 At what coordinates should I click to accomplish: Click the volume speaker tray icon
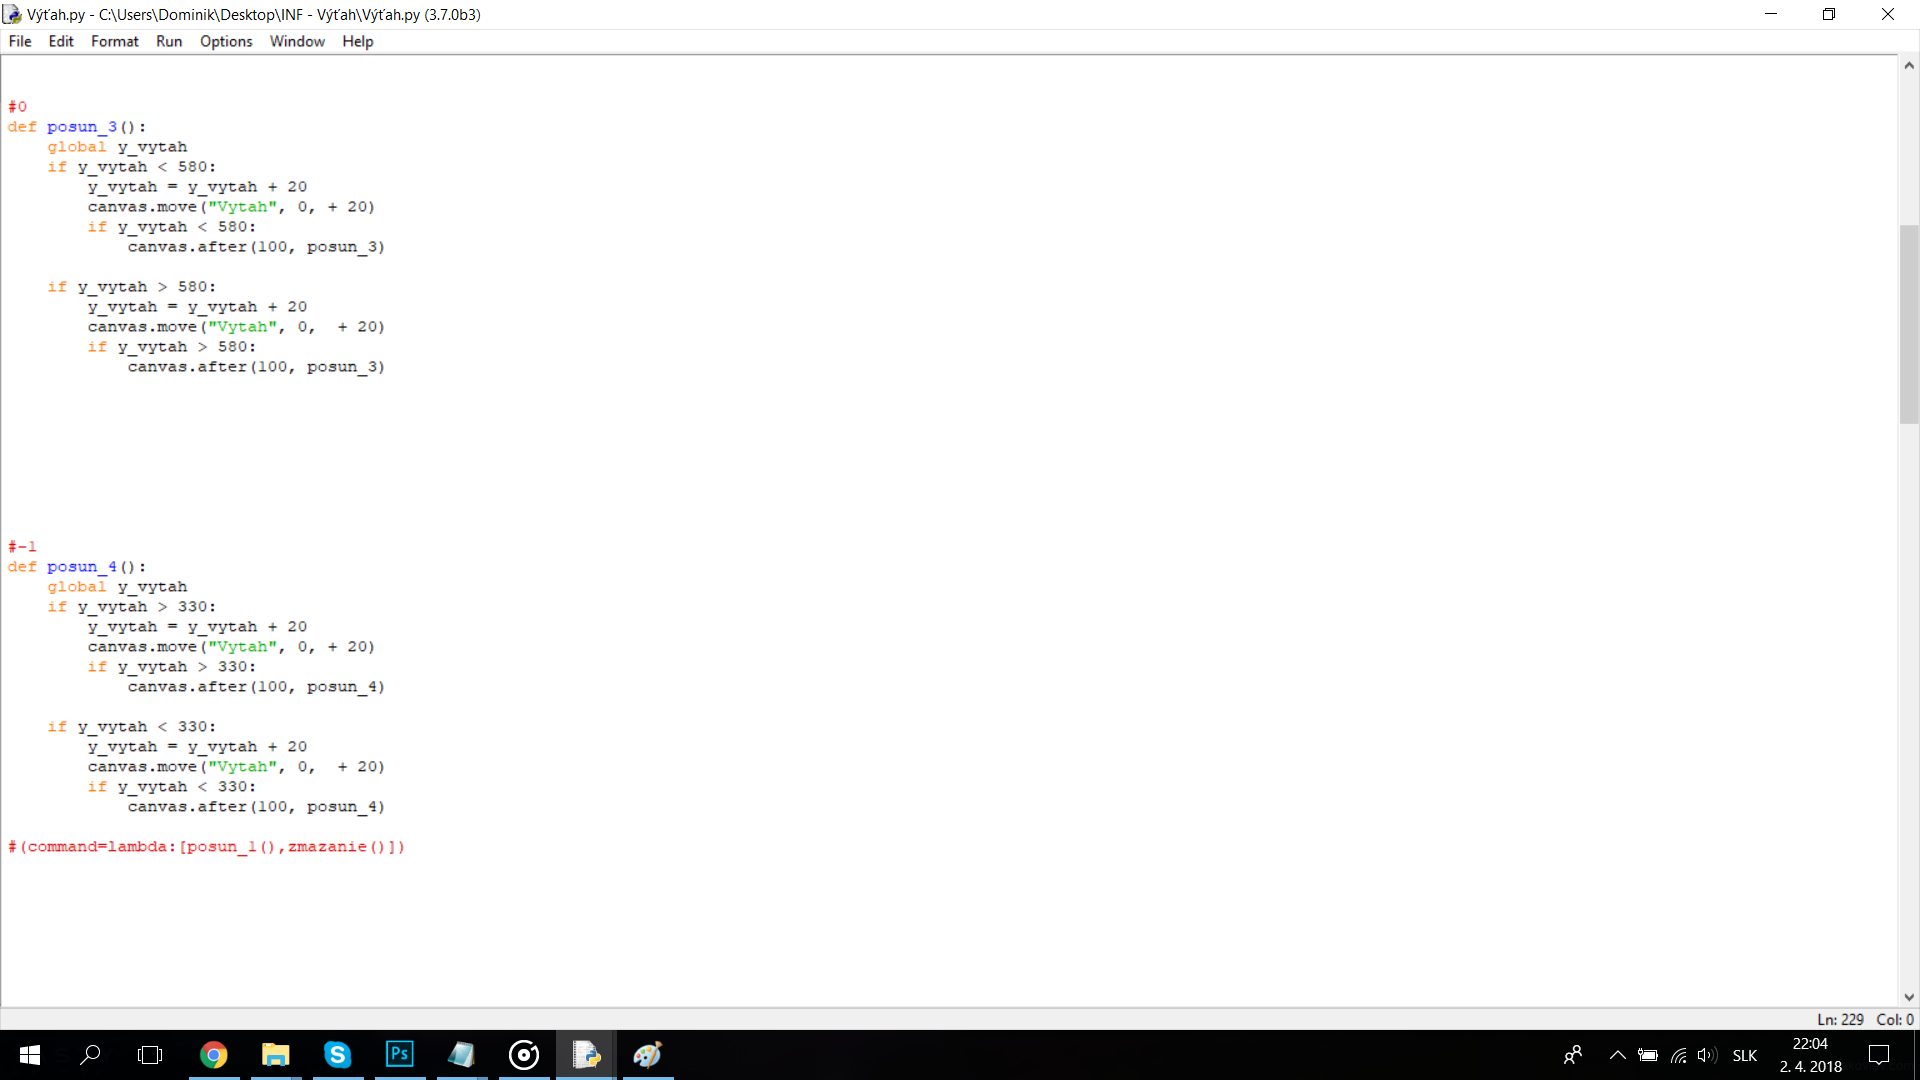[1707, 1055]
